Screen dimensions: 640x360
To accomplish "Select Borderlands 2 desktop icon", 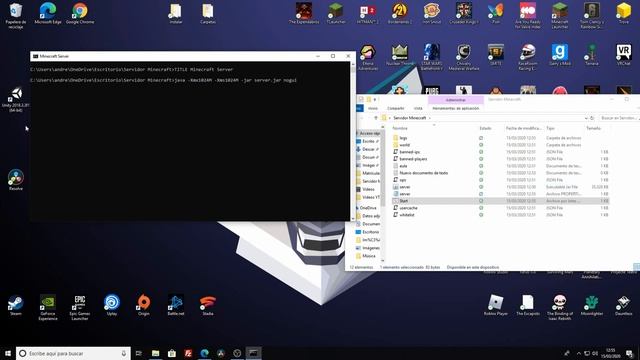I will click(x=400, y=13).
